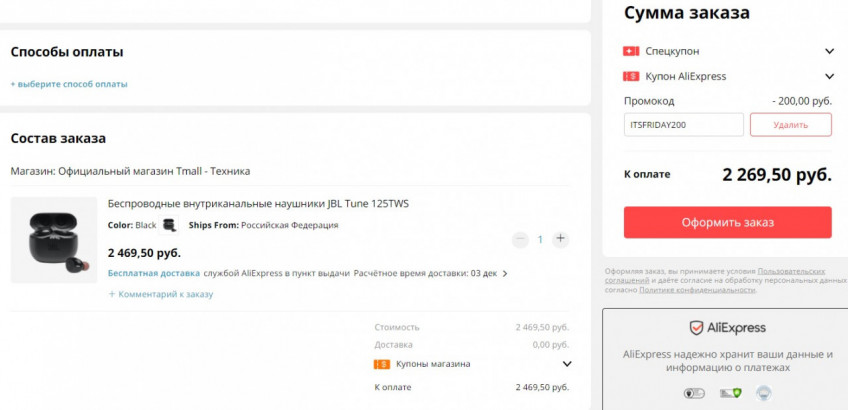Open the JBL Tune 125TWS product title

tap(259, 204)
